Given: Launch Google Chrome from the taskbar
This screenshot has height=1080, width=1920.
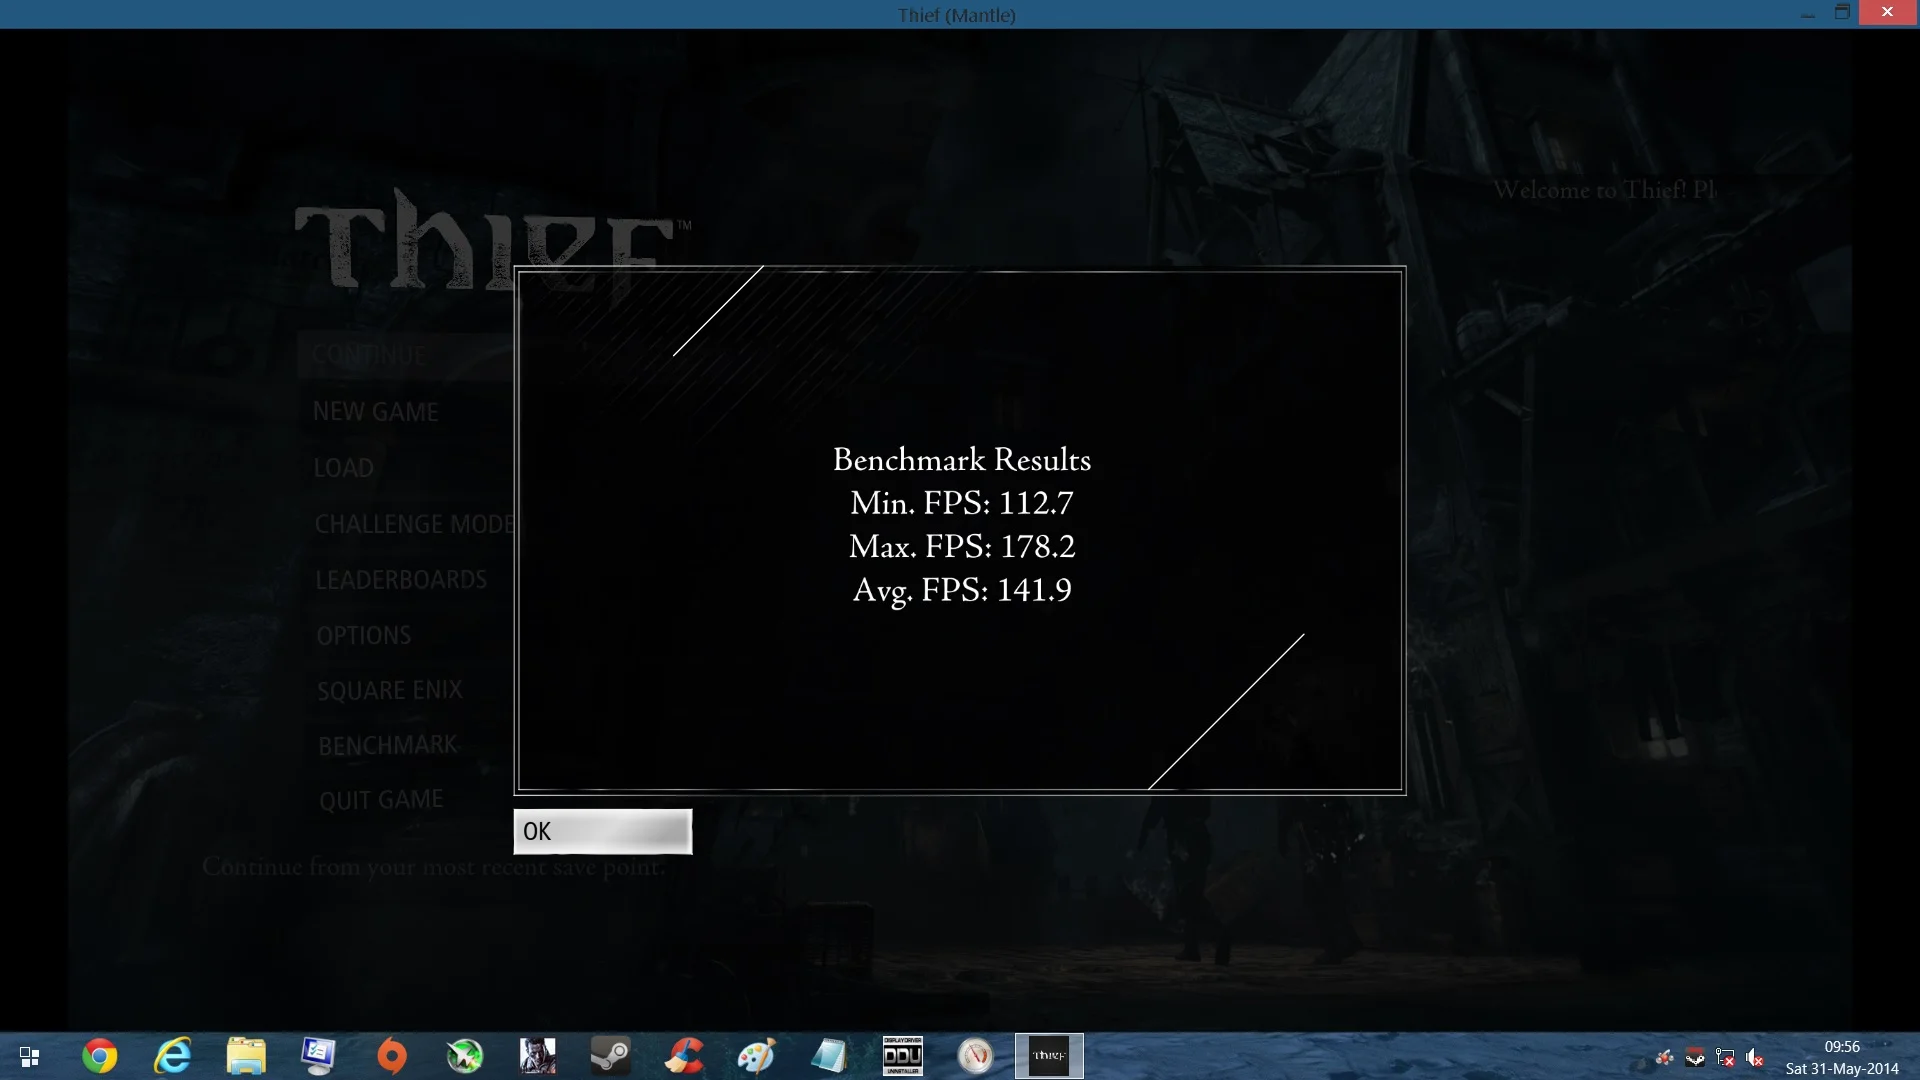Looking at the screenshot, I should [x=100, y=1056].
